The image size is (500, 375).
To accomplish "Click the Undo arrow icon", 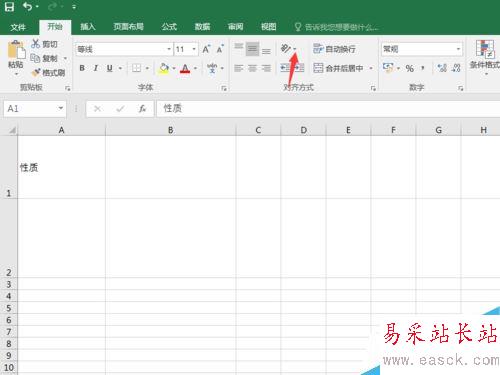I will click(27, 7).
